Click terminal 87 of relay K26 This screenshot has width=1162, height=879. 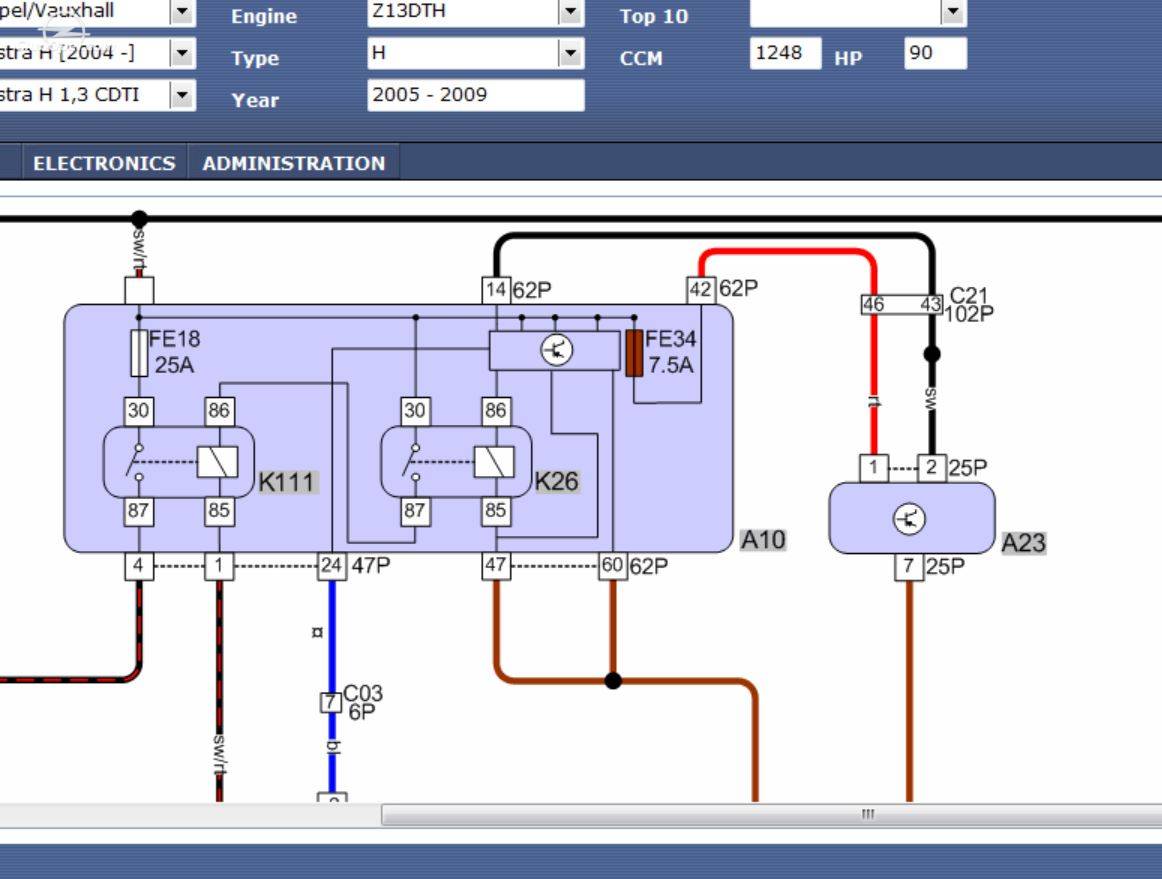click(415, 511)
